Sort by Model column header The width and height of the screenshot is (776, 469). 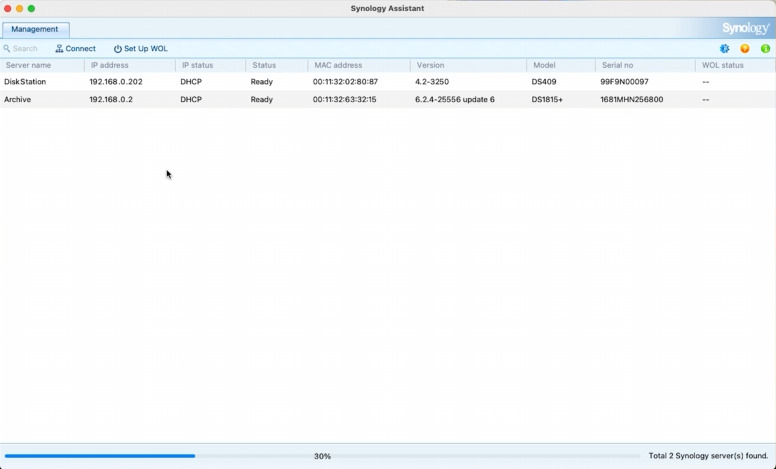coord(561,65)
